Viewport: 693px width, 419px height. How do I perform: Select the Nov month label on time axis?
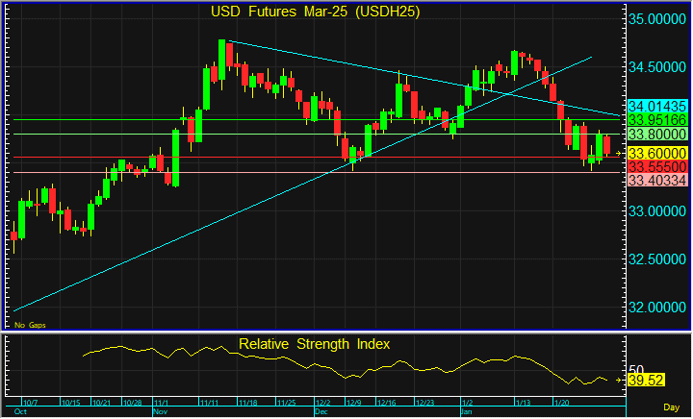161,411
